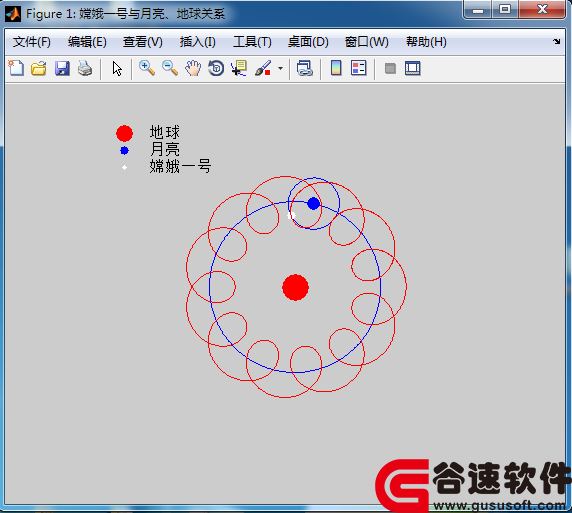Screen dimensions: 572x513
Task: Expand the Brush tool color dropdown arrow
Action: tap(280, 68)
